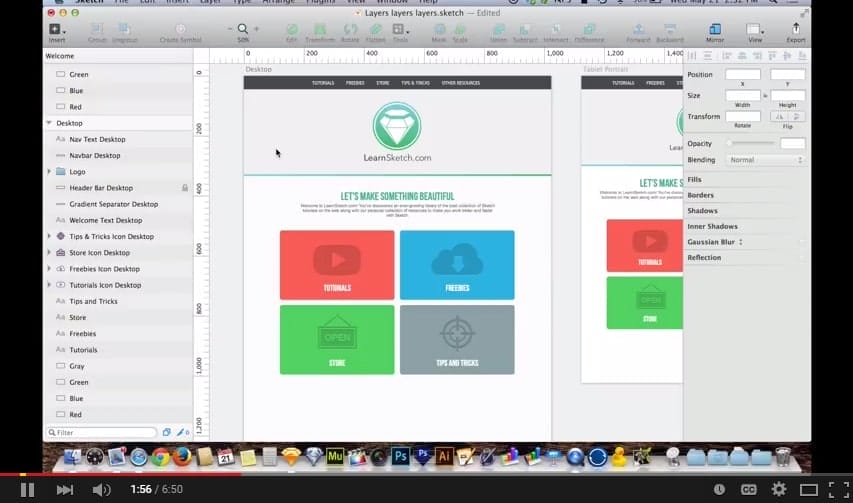853x503 pixels.
Task: Expand Tips & Tricks Icon Desktop group
Action: [49, 236]
